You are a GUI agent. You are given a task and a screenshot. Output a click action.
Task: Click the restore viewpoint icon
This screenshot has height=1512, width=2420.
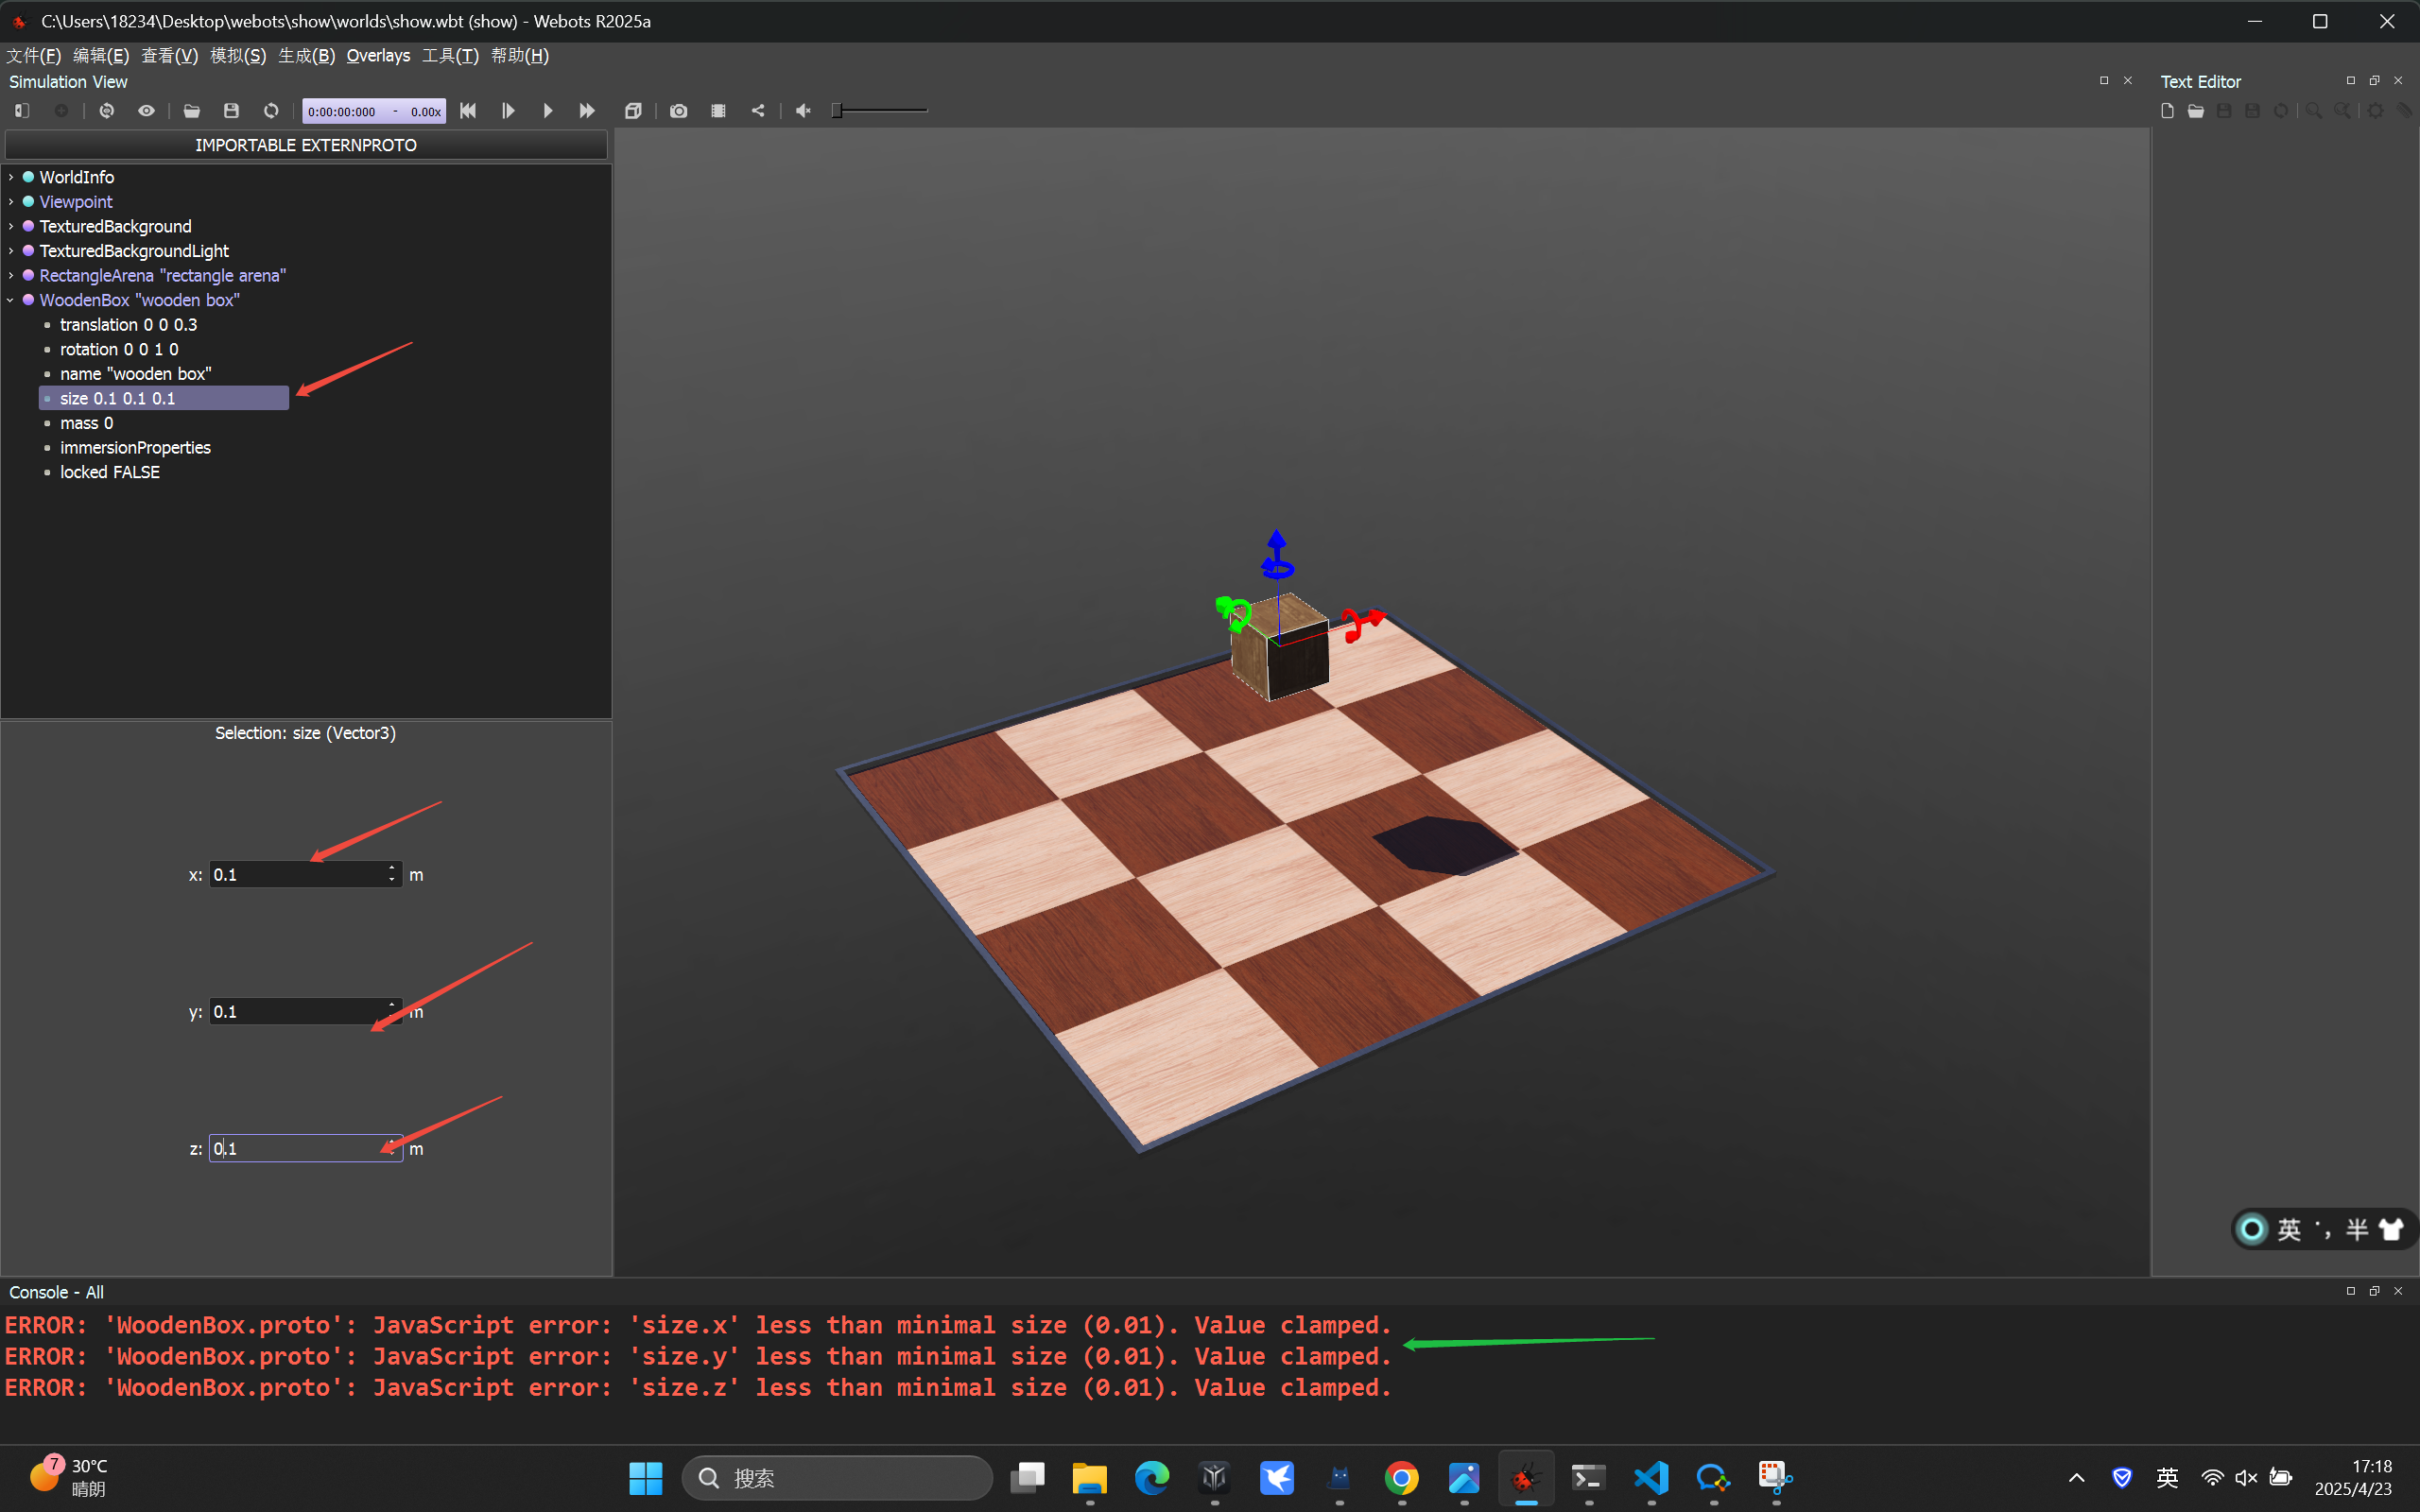tap(107, 111)
